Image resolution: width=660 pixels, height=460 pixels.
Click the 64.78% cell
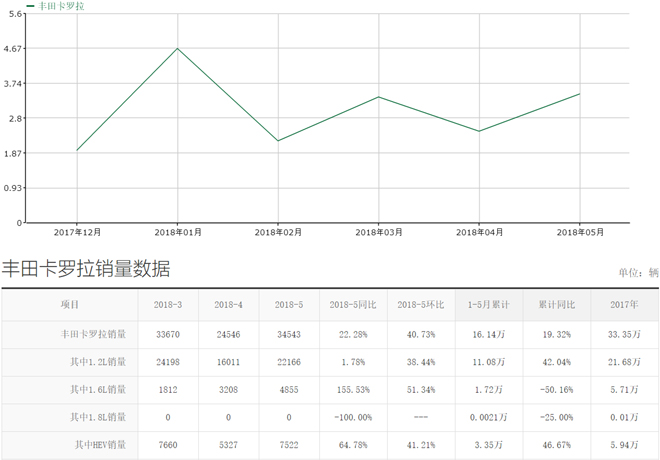(353, 445)
